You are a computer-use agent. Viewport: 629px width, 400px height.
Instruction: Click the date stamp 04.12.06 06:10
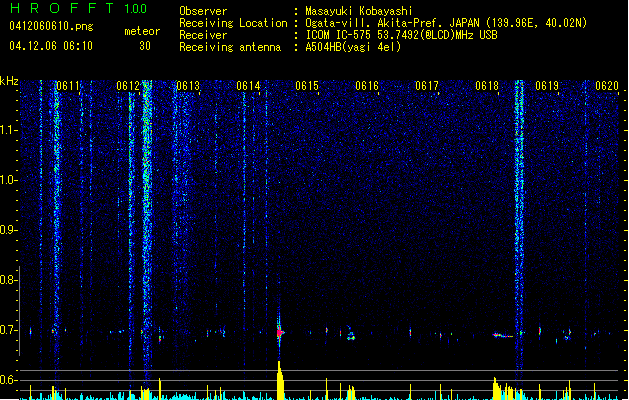51,46
